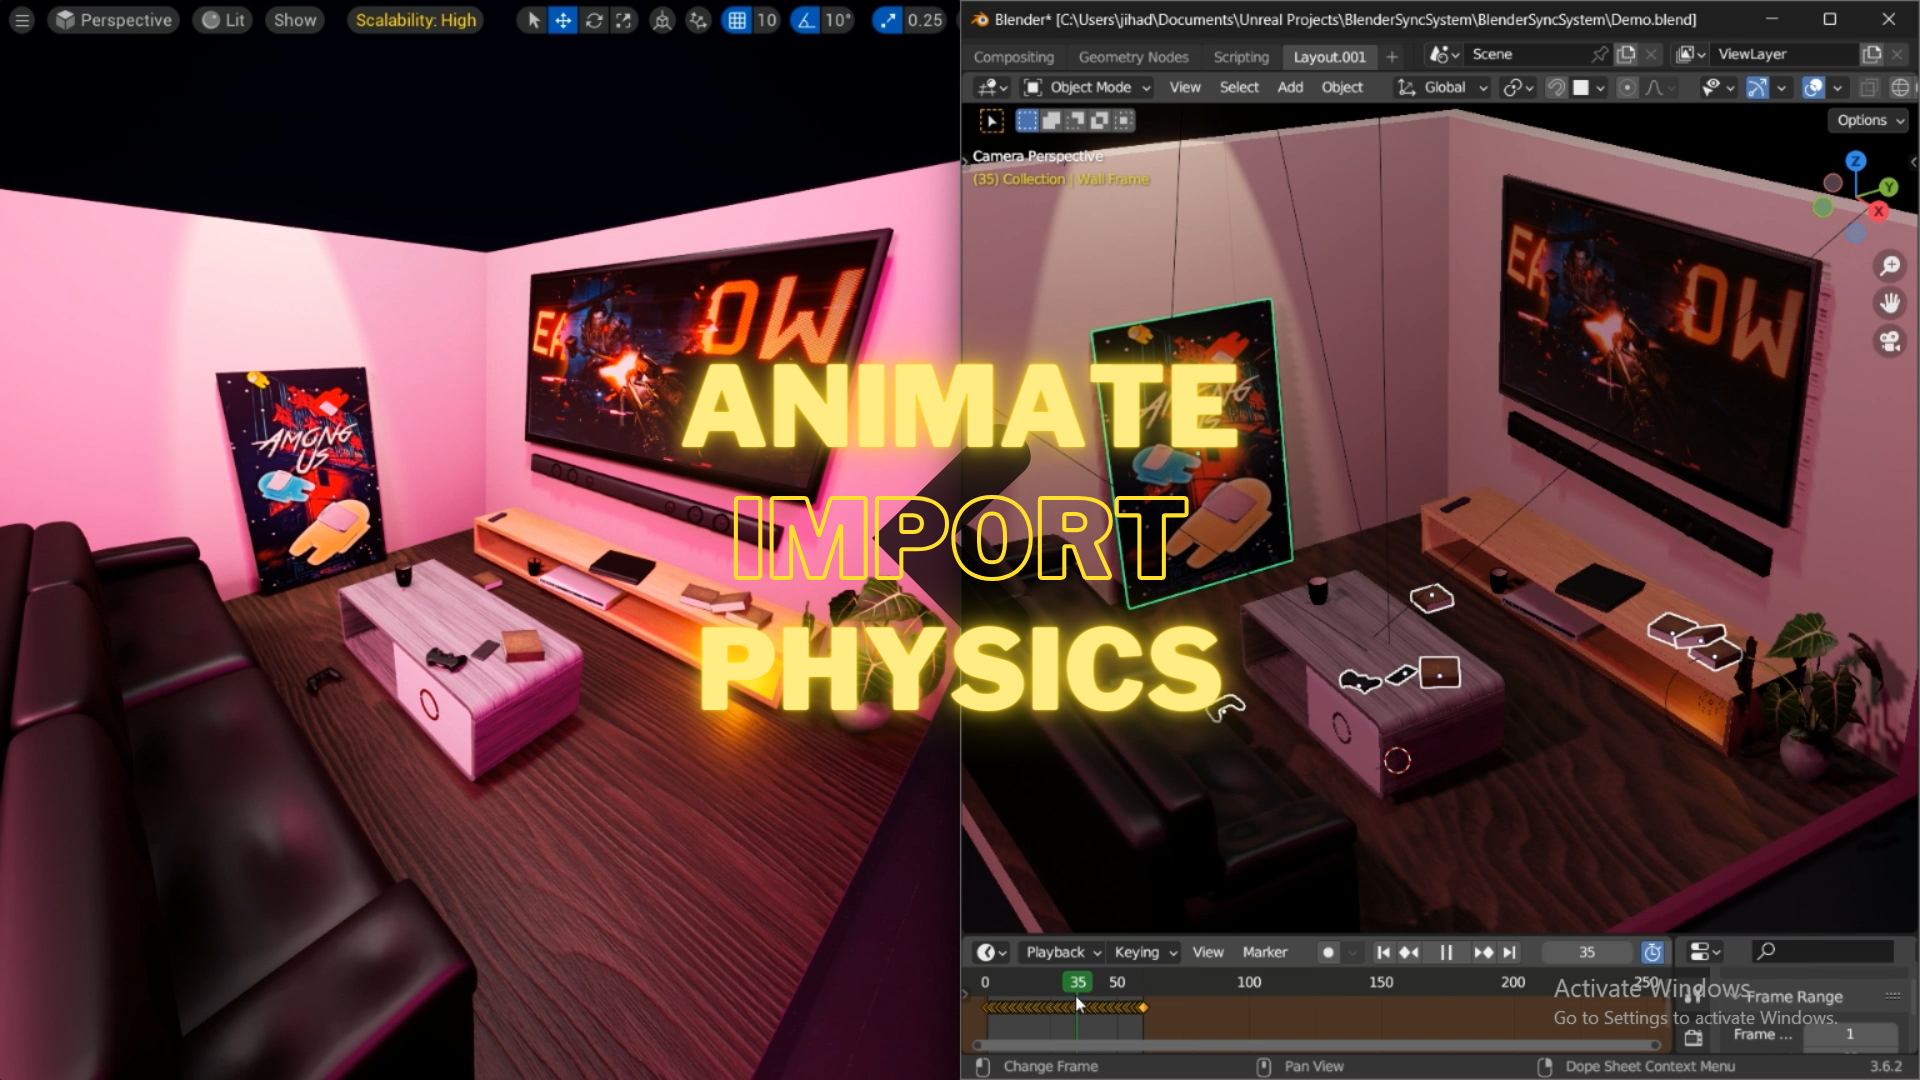Toggle Show Overlays in Blender viewport
Screen dimensions: 1920x1080
(1813, 88)
